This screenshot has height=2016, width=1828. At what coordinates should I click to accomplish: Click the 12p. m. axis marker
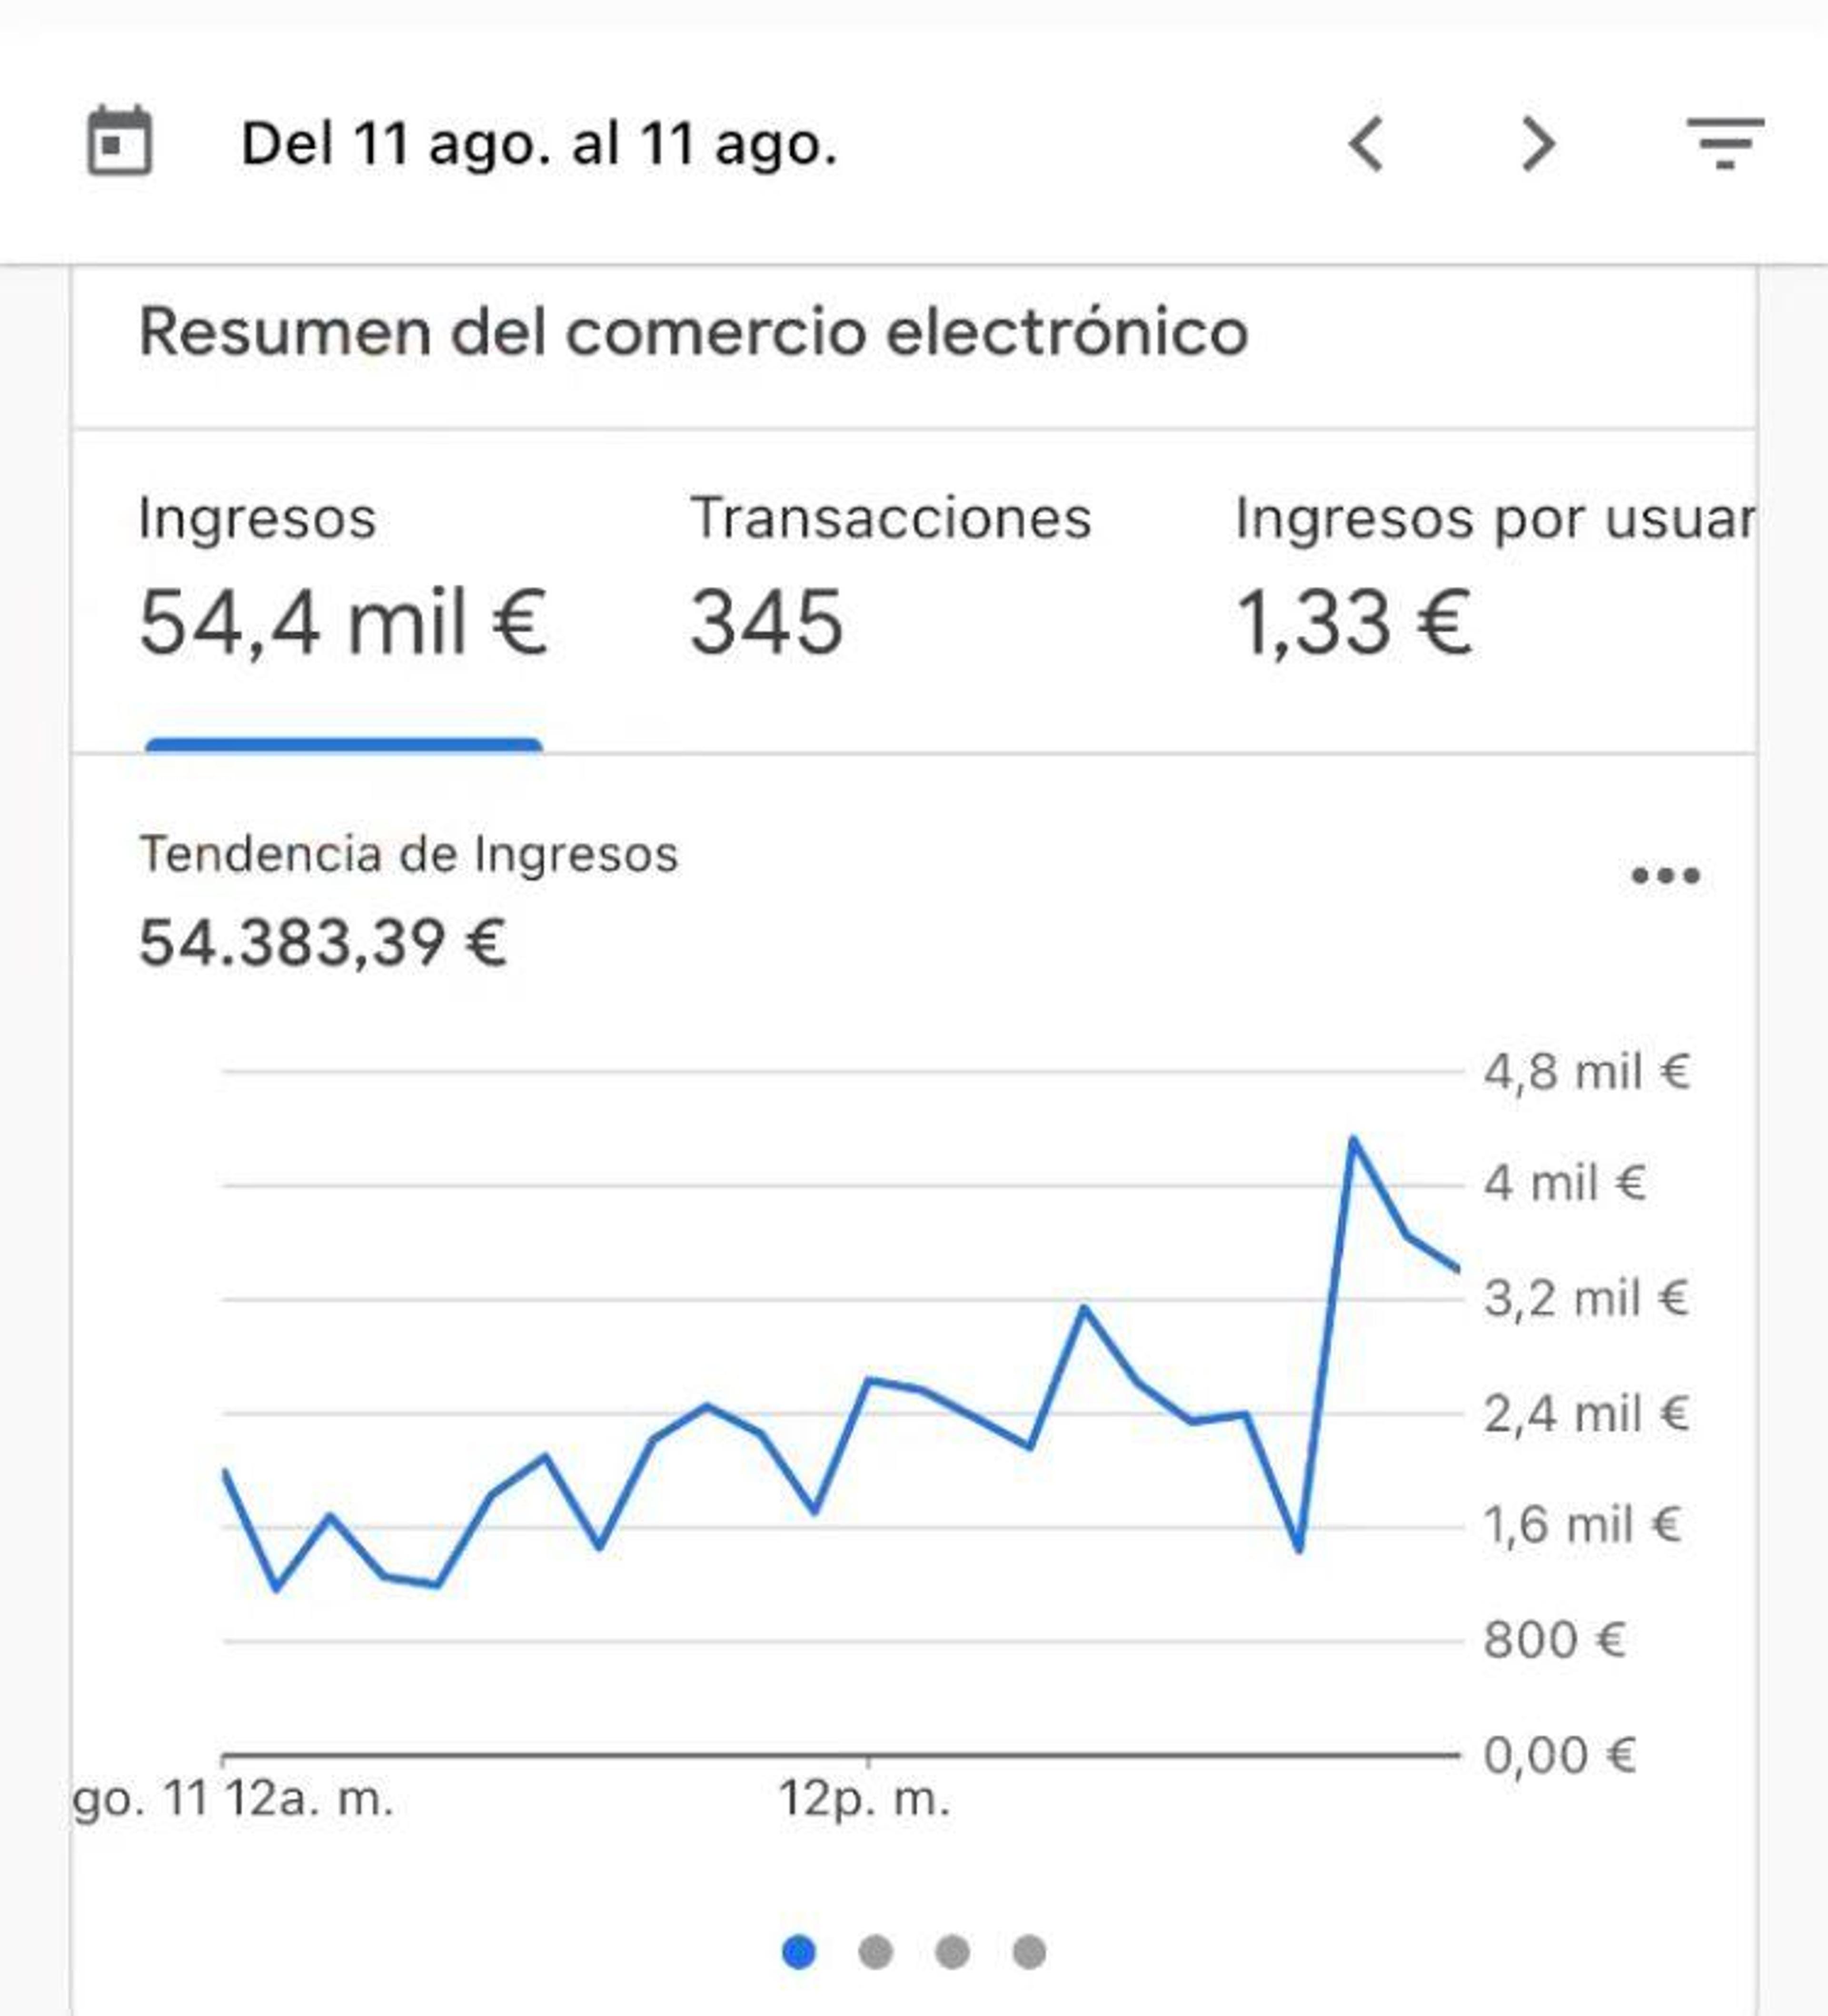pyautogui.click(x=864, y=1798)
